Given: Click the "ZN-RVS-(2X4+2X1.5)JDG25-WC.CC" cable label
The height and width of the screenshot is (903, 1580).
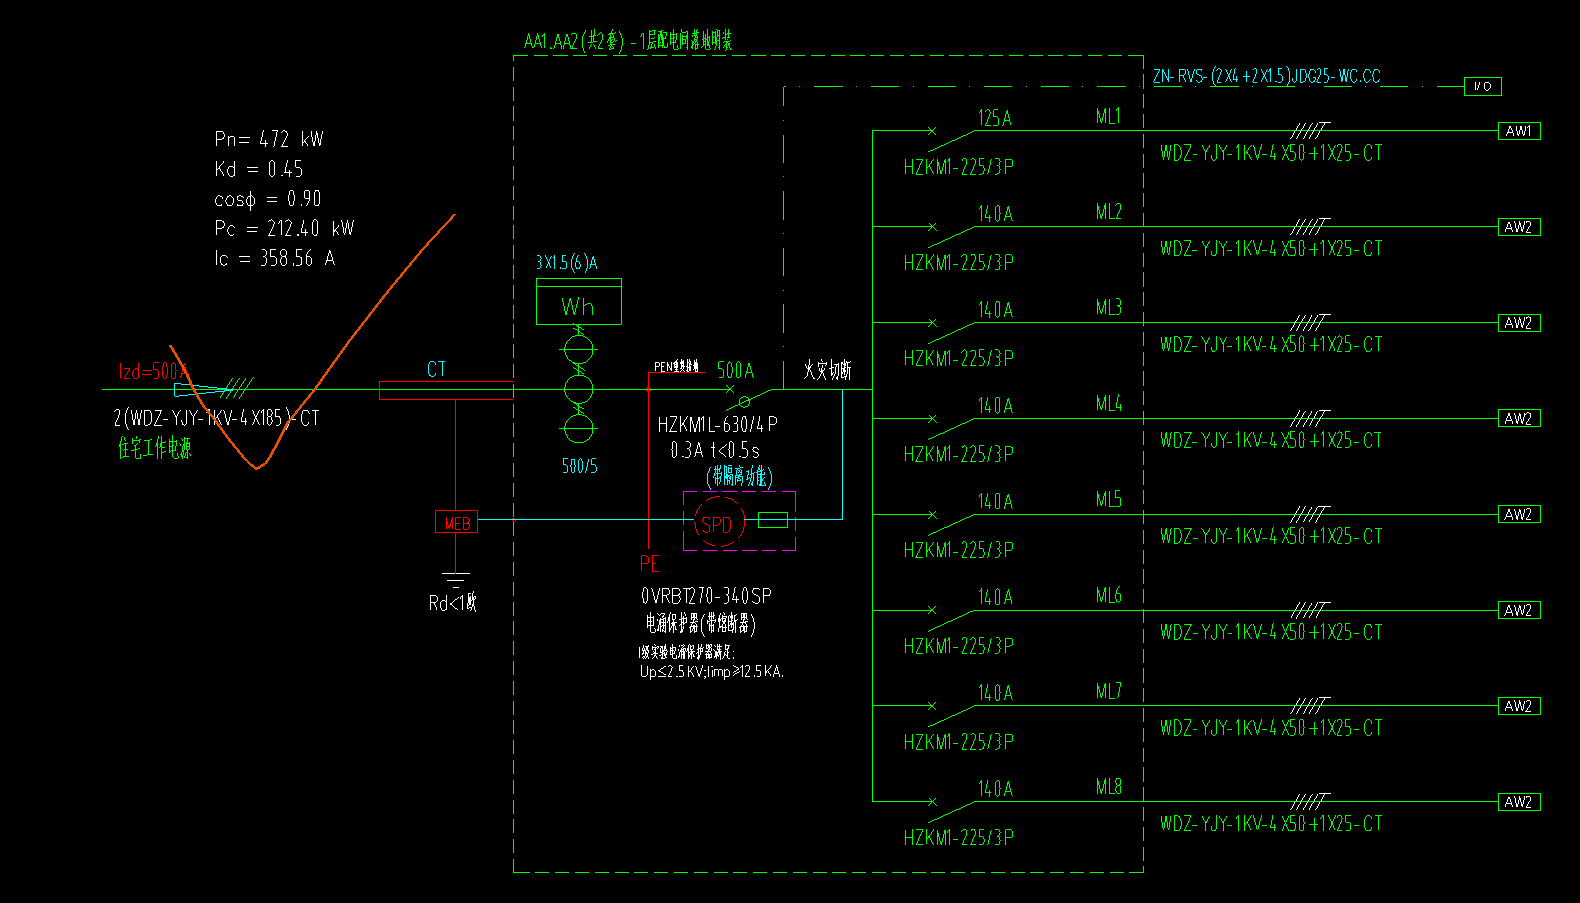Looking at the screenshot, I should (x=1267, y=76).
